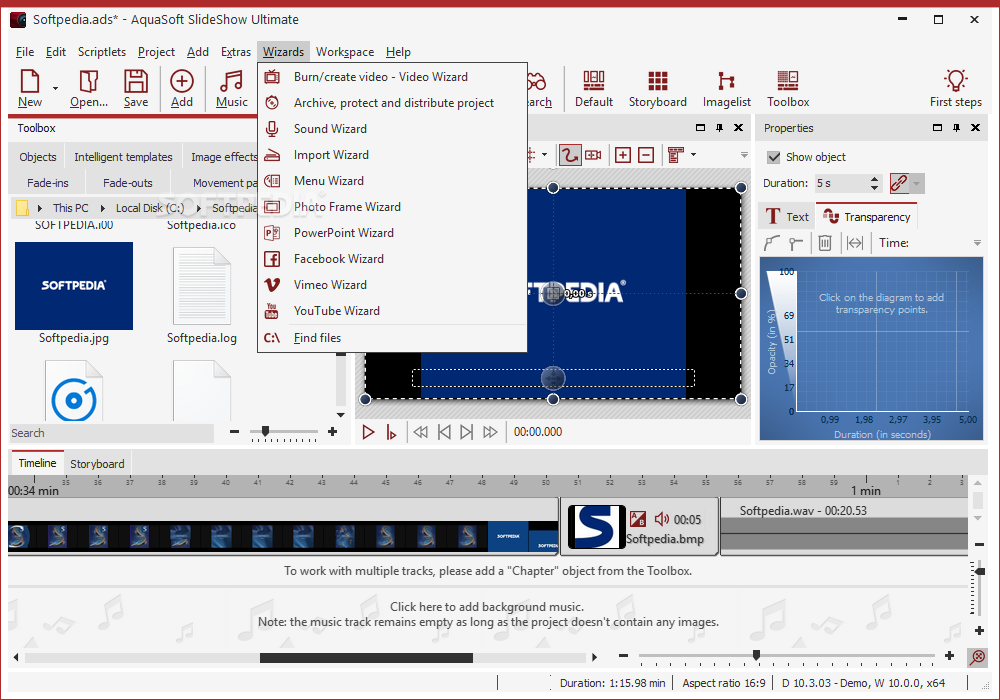
Task: Click the Duration spinner arrows
Action: click(874, 184)
